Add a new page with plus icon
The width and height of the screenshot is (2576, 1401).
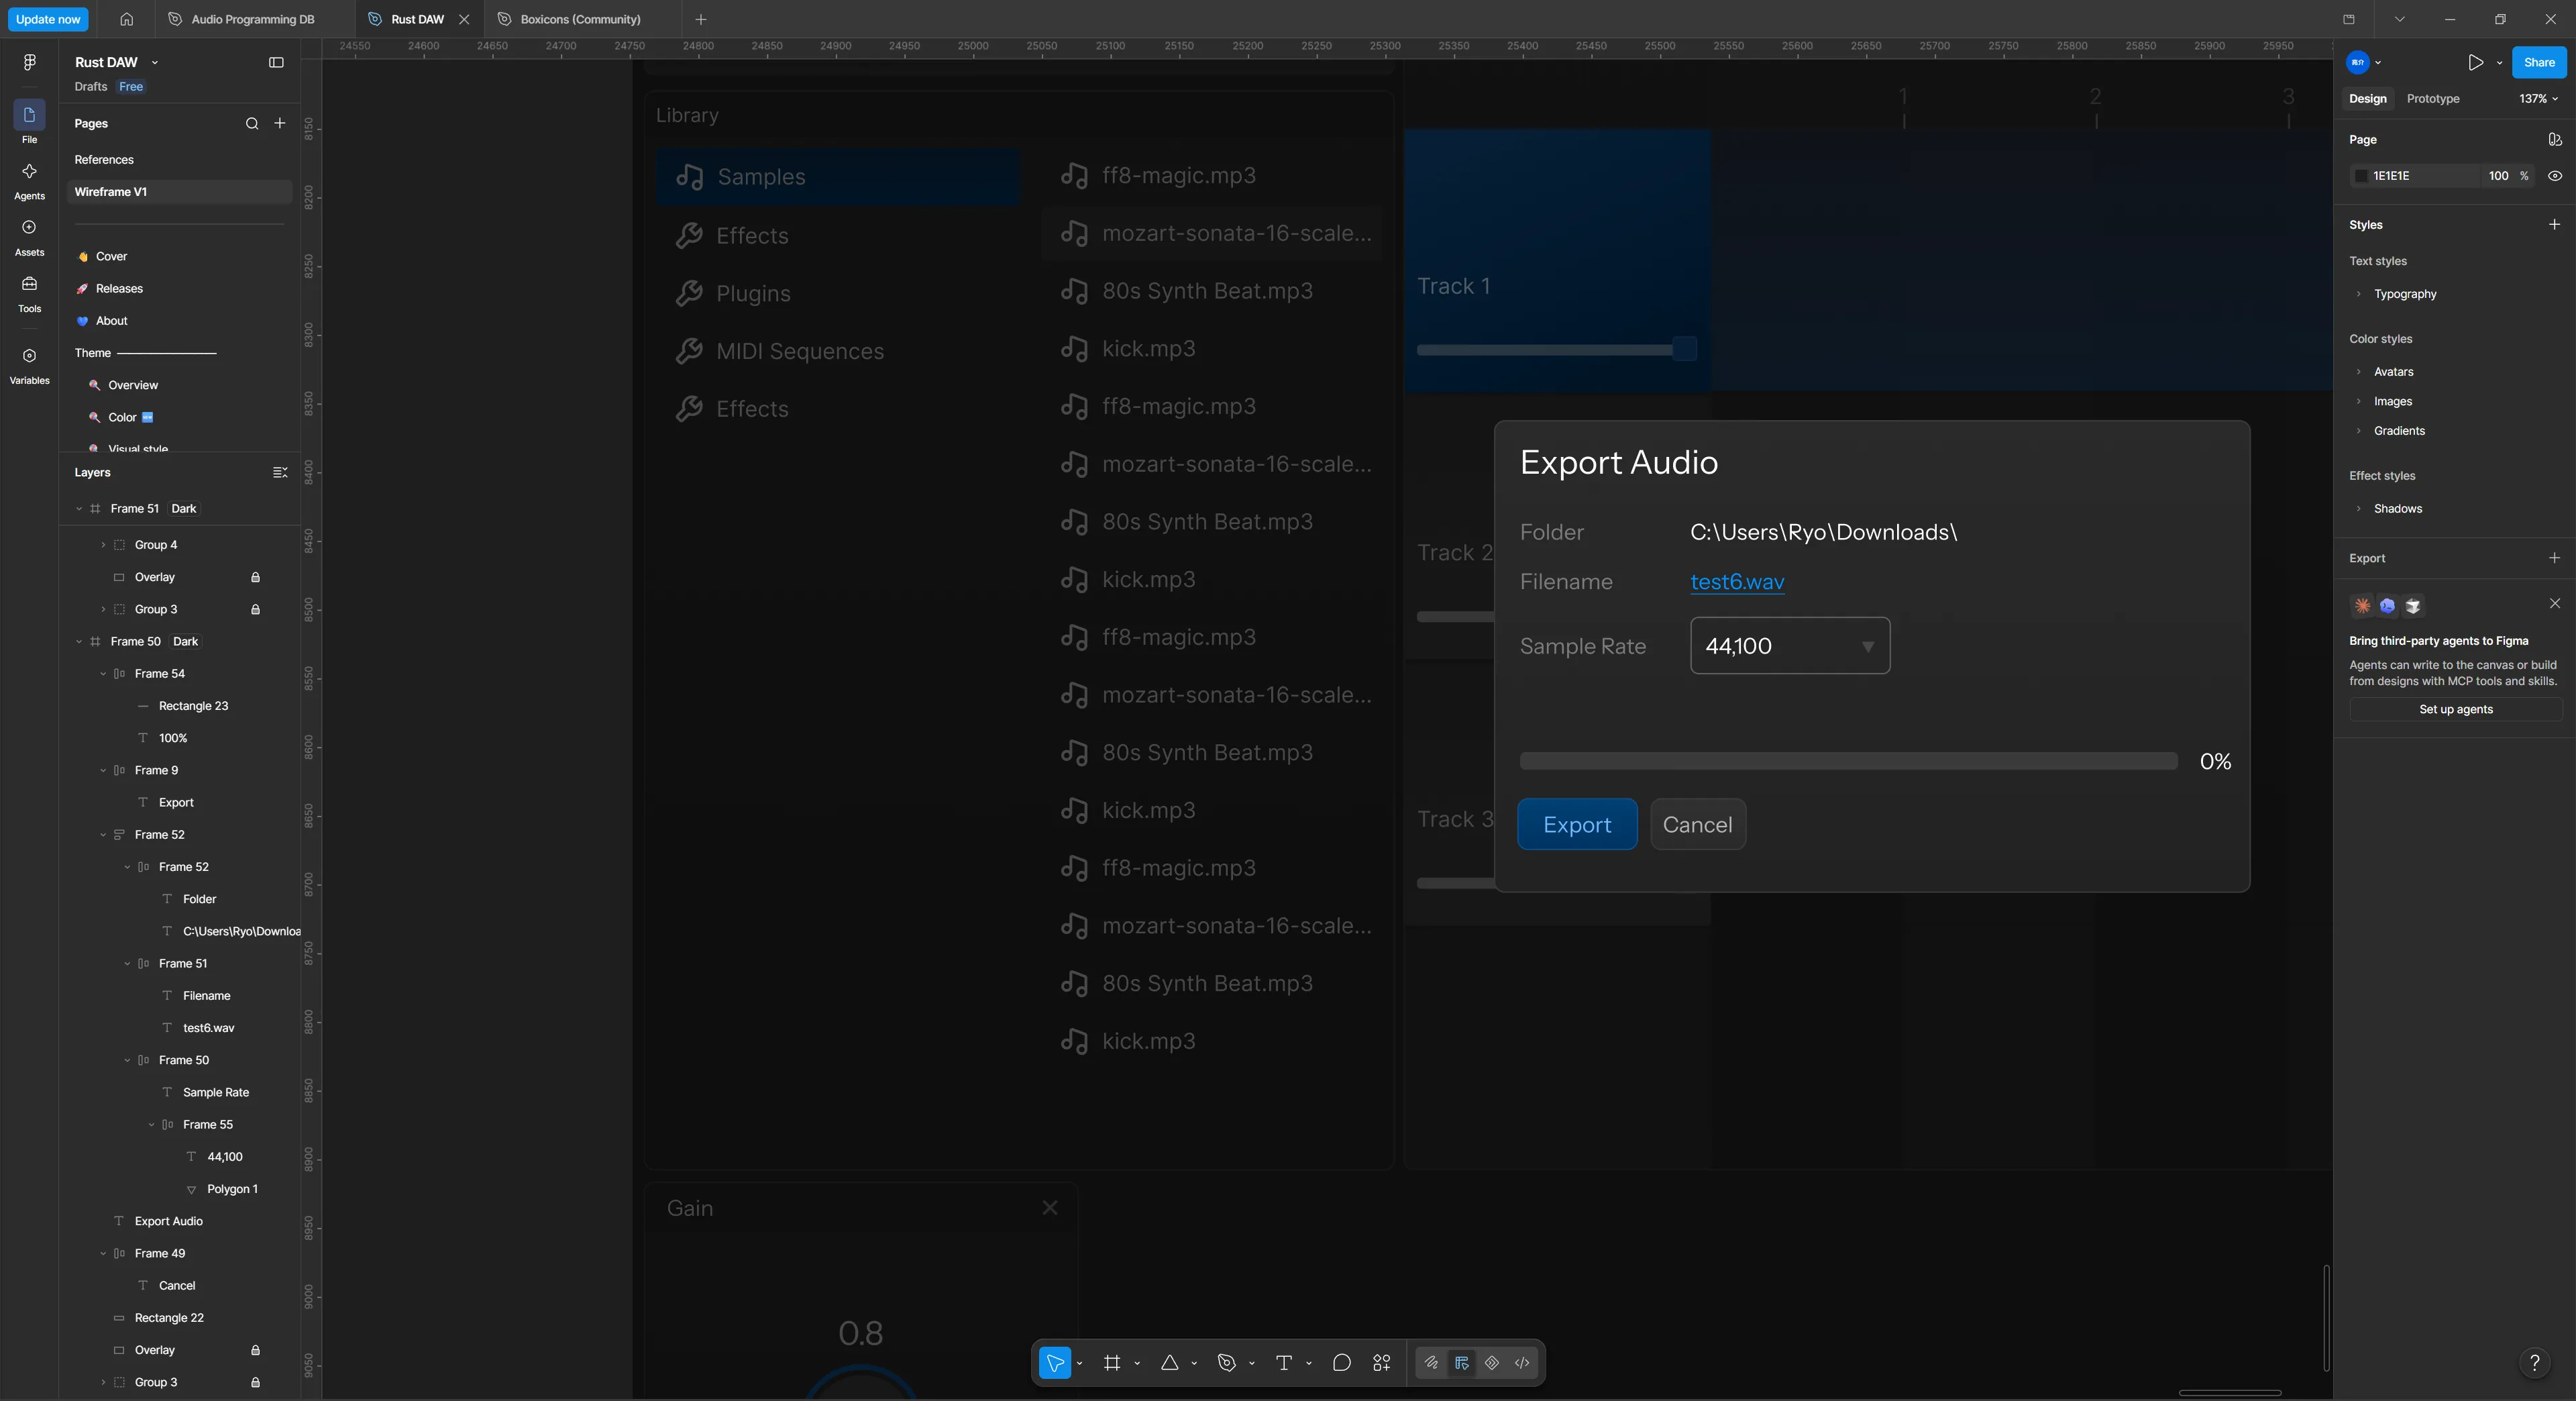click(280, 123)
